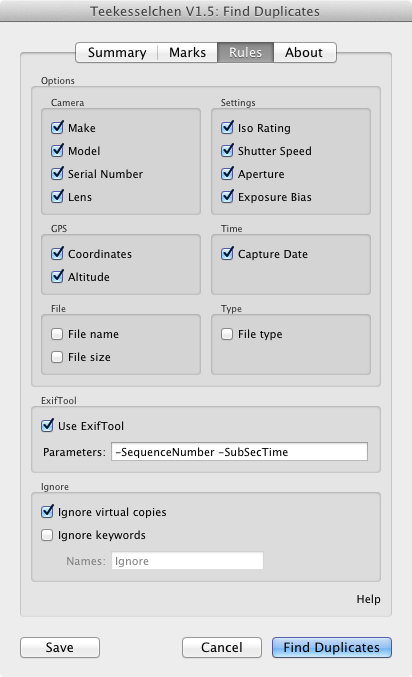
Task: Toggle the Altitude checkbox
Action: click(x=57, y=276)
